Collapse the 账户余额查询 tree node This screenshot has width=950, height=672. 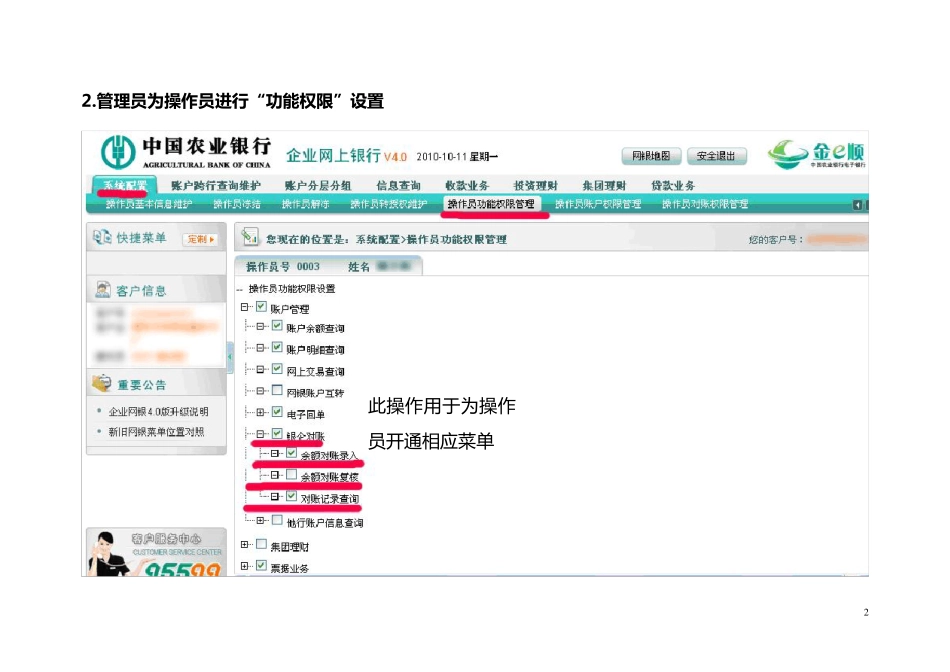coord(261,327)
